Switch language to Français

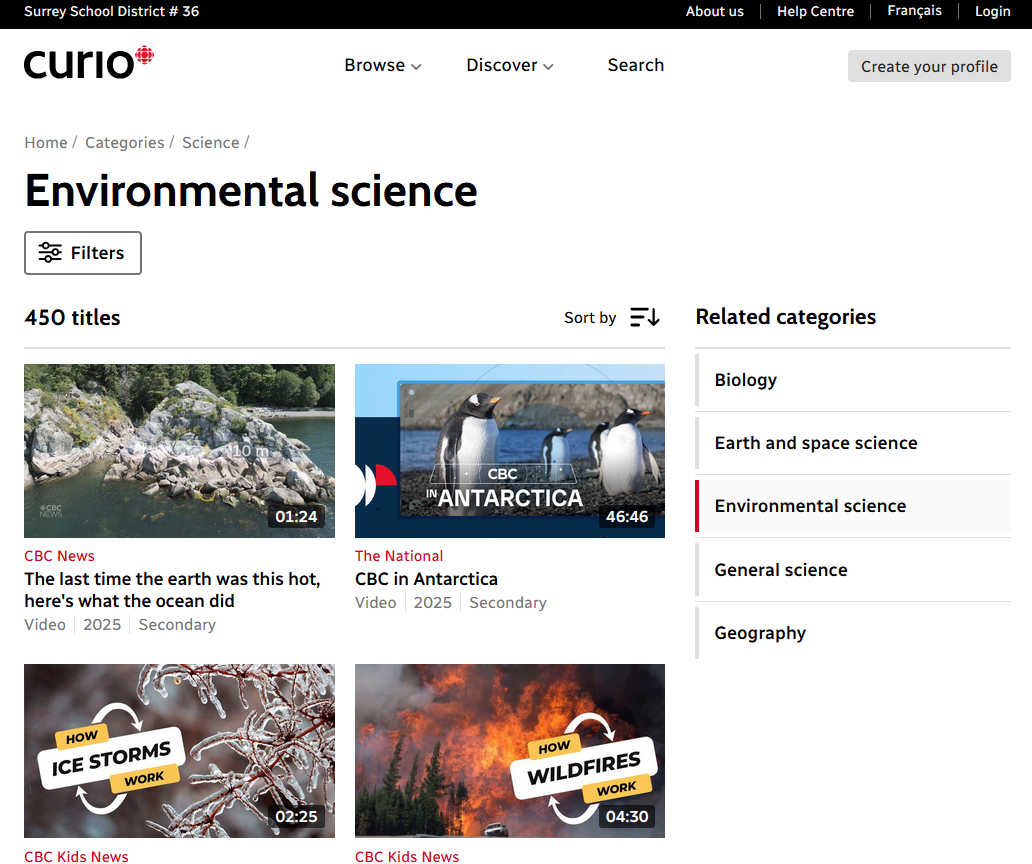tap(914, 11)
